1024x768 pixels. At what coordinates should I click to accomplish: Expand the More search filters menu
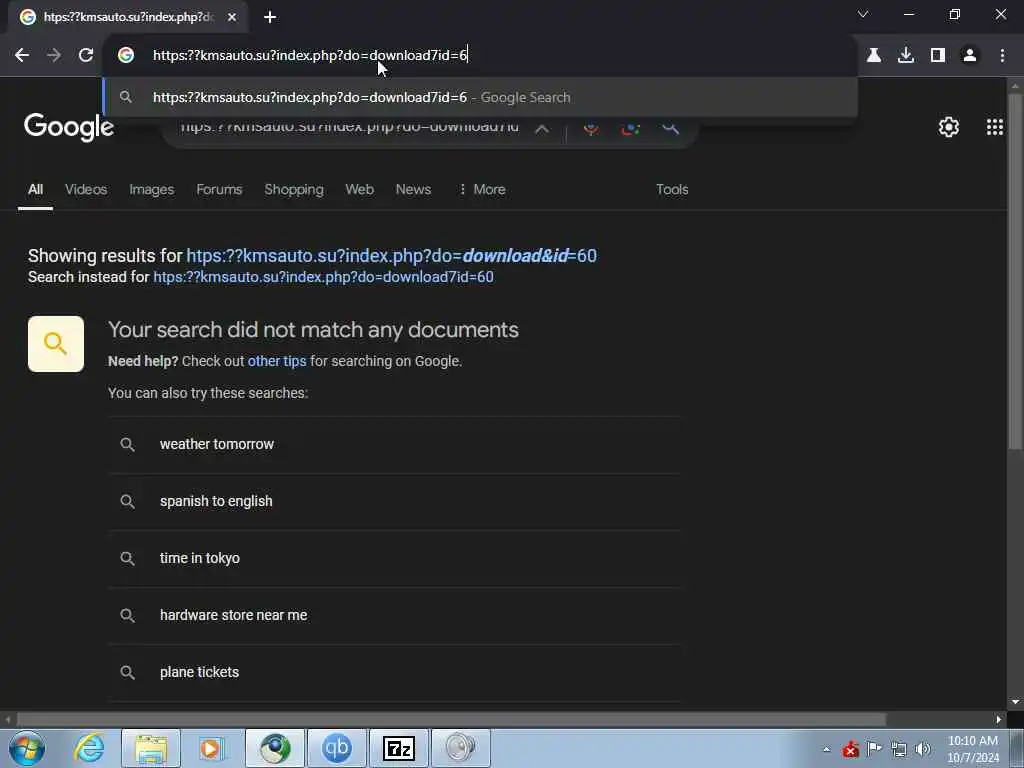coord(482,189)
